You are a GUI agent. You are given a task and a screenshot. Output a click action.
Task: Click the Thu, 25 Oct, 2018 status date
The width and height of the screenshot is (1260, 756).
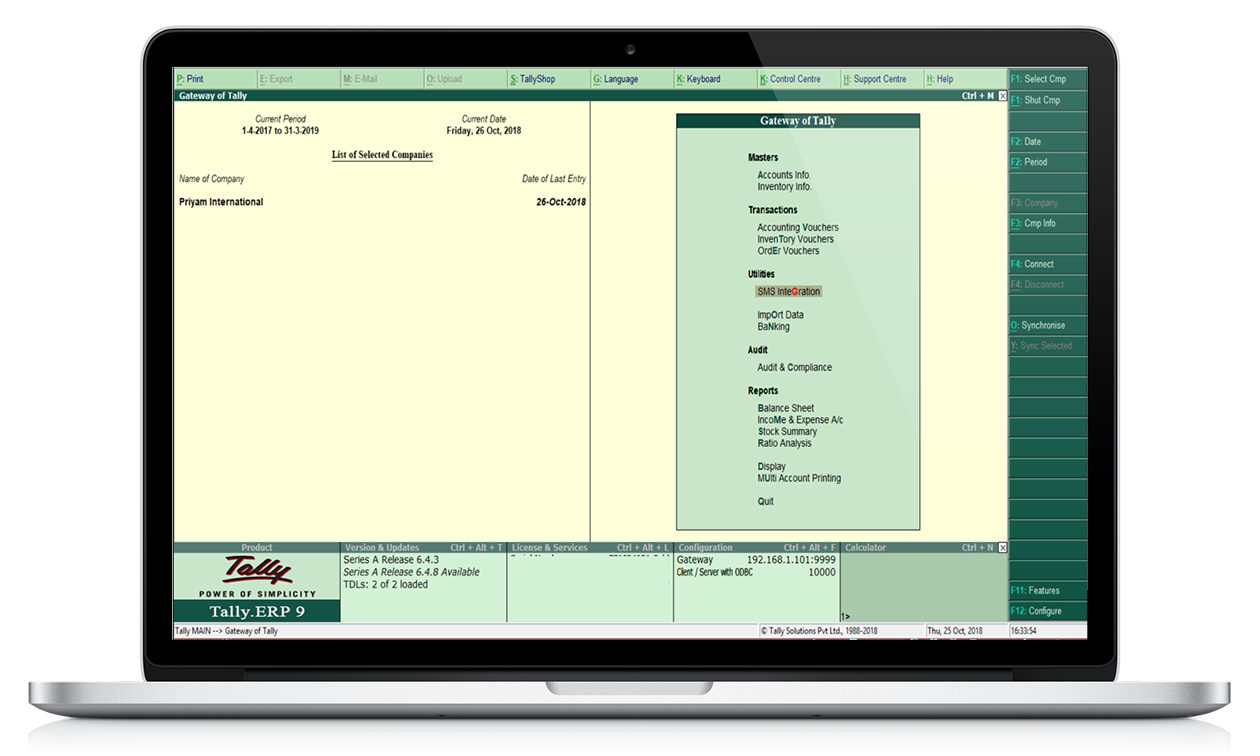[955, 631]
